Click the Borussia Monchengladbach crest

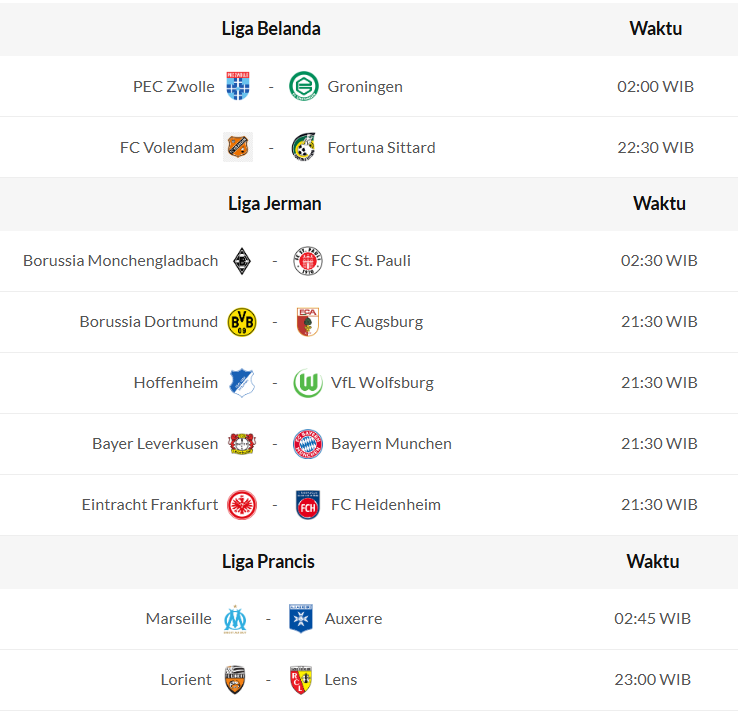point(242,261)
